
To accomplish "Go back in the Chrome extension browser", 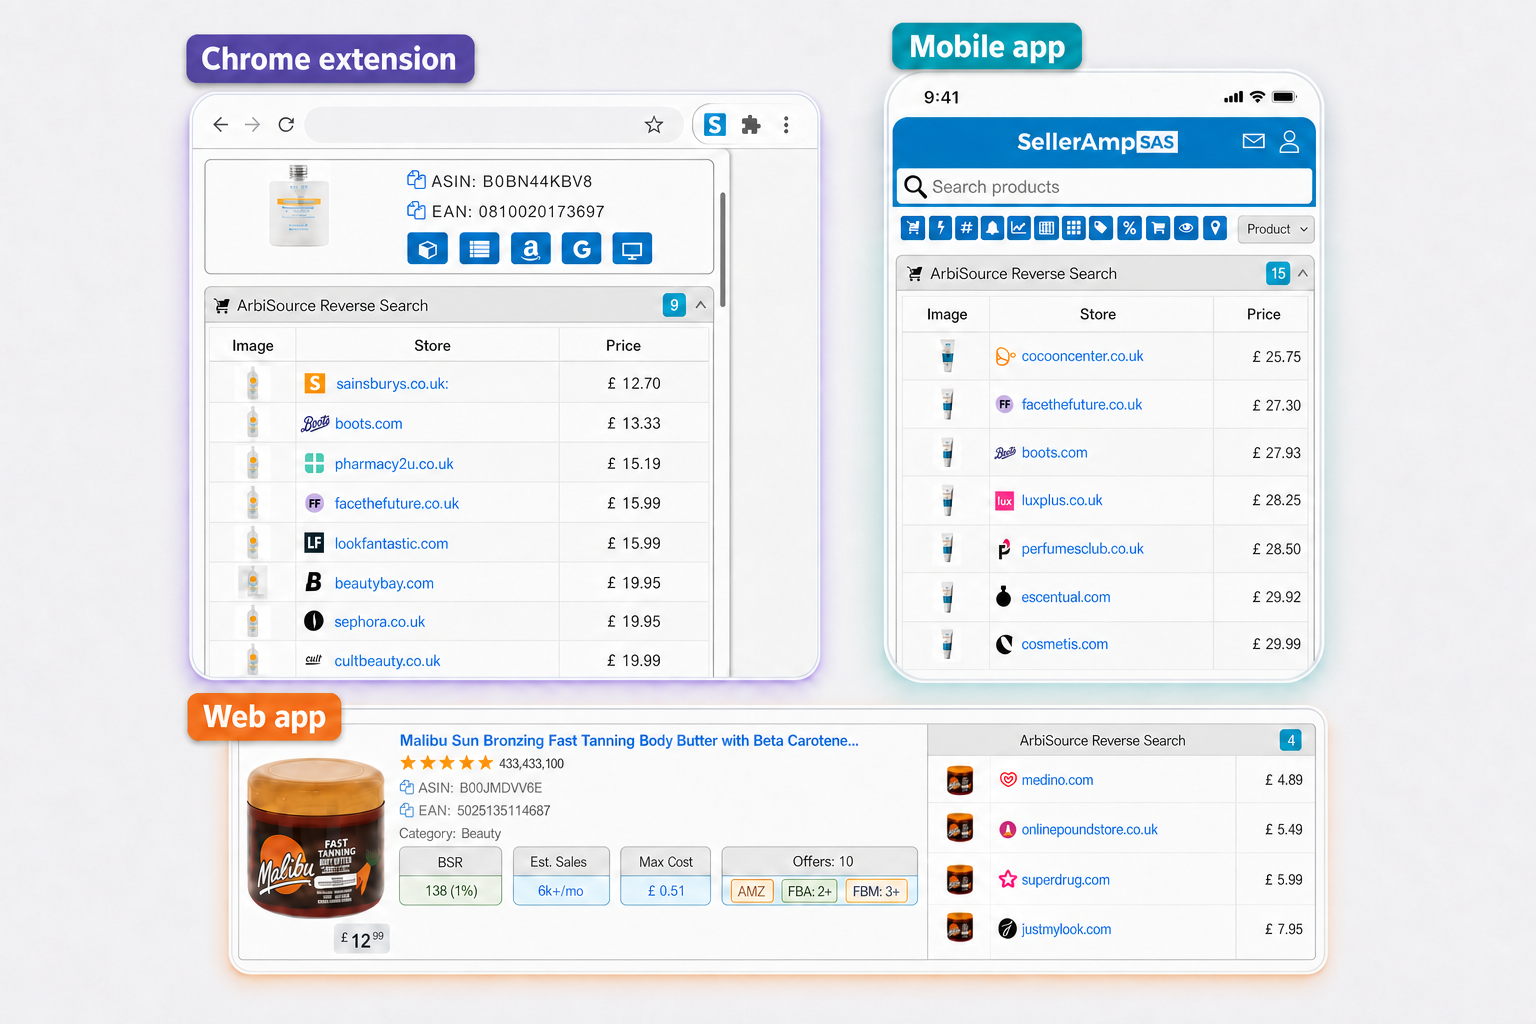I will [221, 125].
